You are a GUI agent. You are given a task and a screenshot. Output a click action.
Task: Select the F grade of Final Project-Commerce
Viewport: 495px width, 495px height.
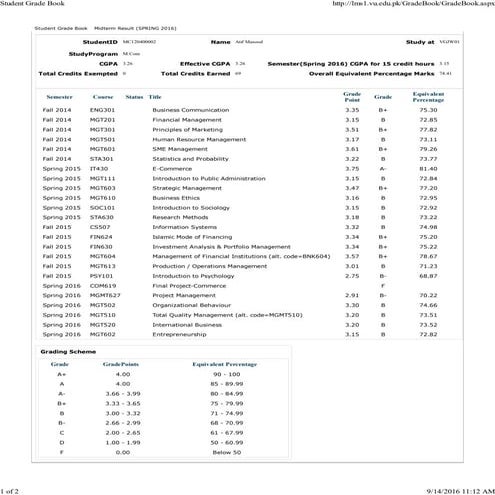pyautogui.click(x=383, y=286)
